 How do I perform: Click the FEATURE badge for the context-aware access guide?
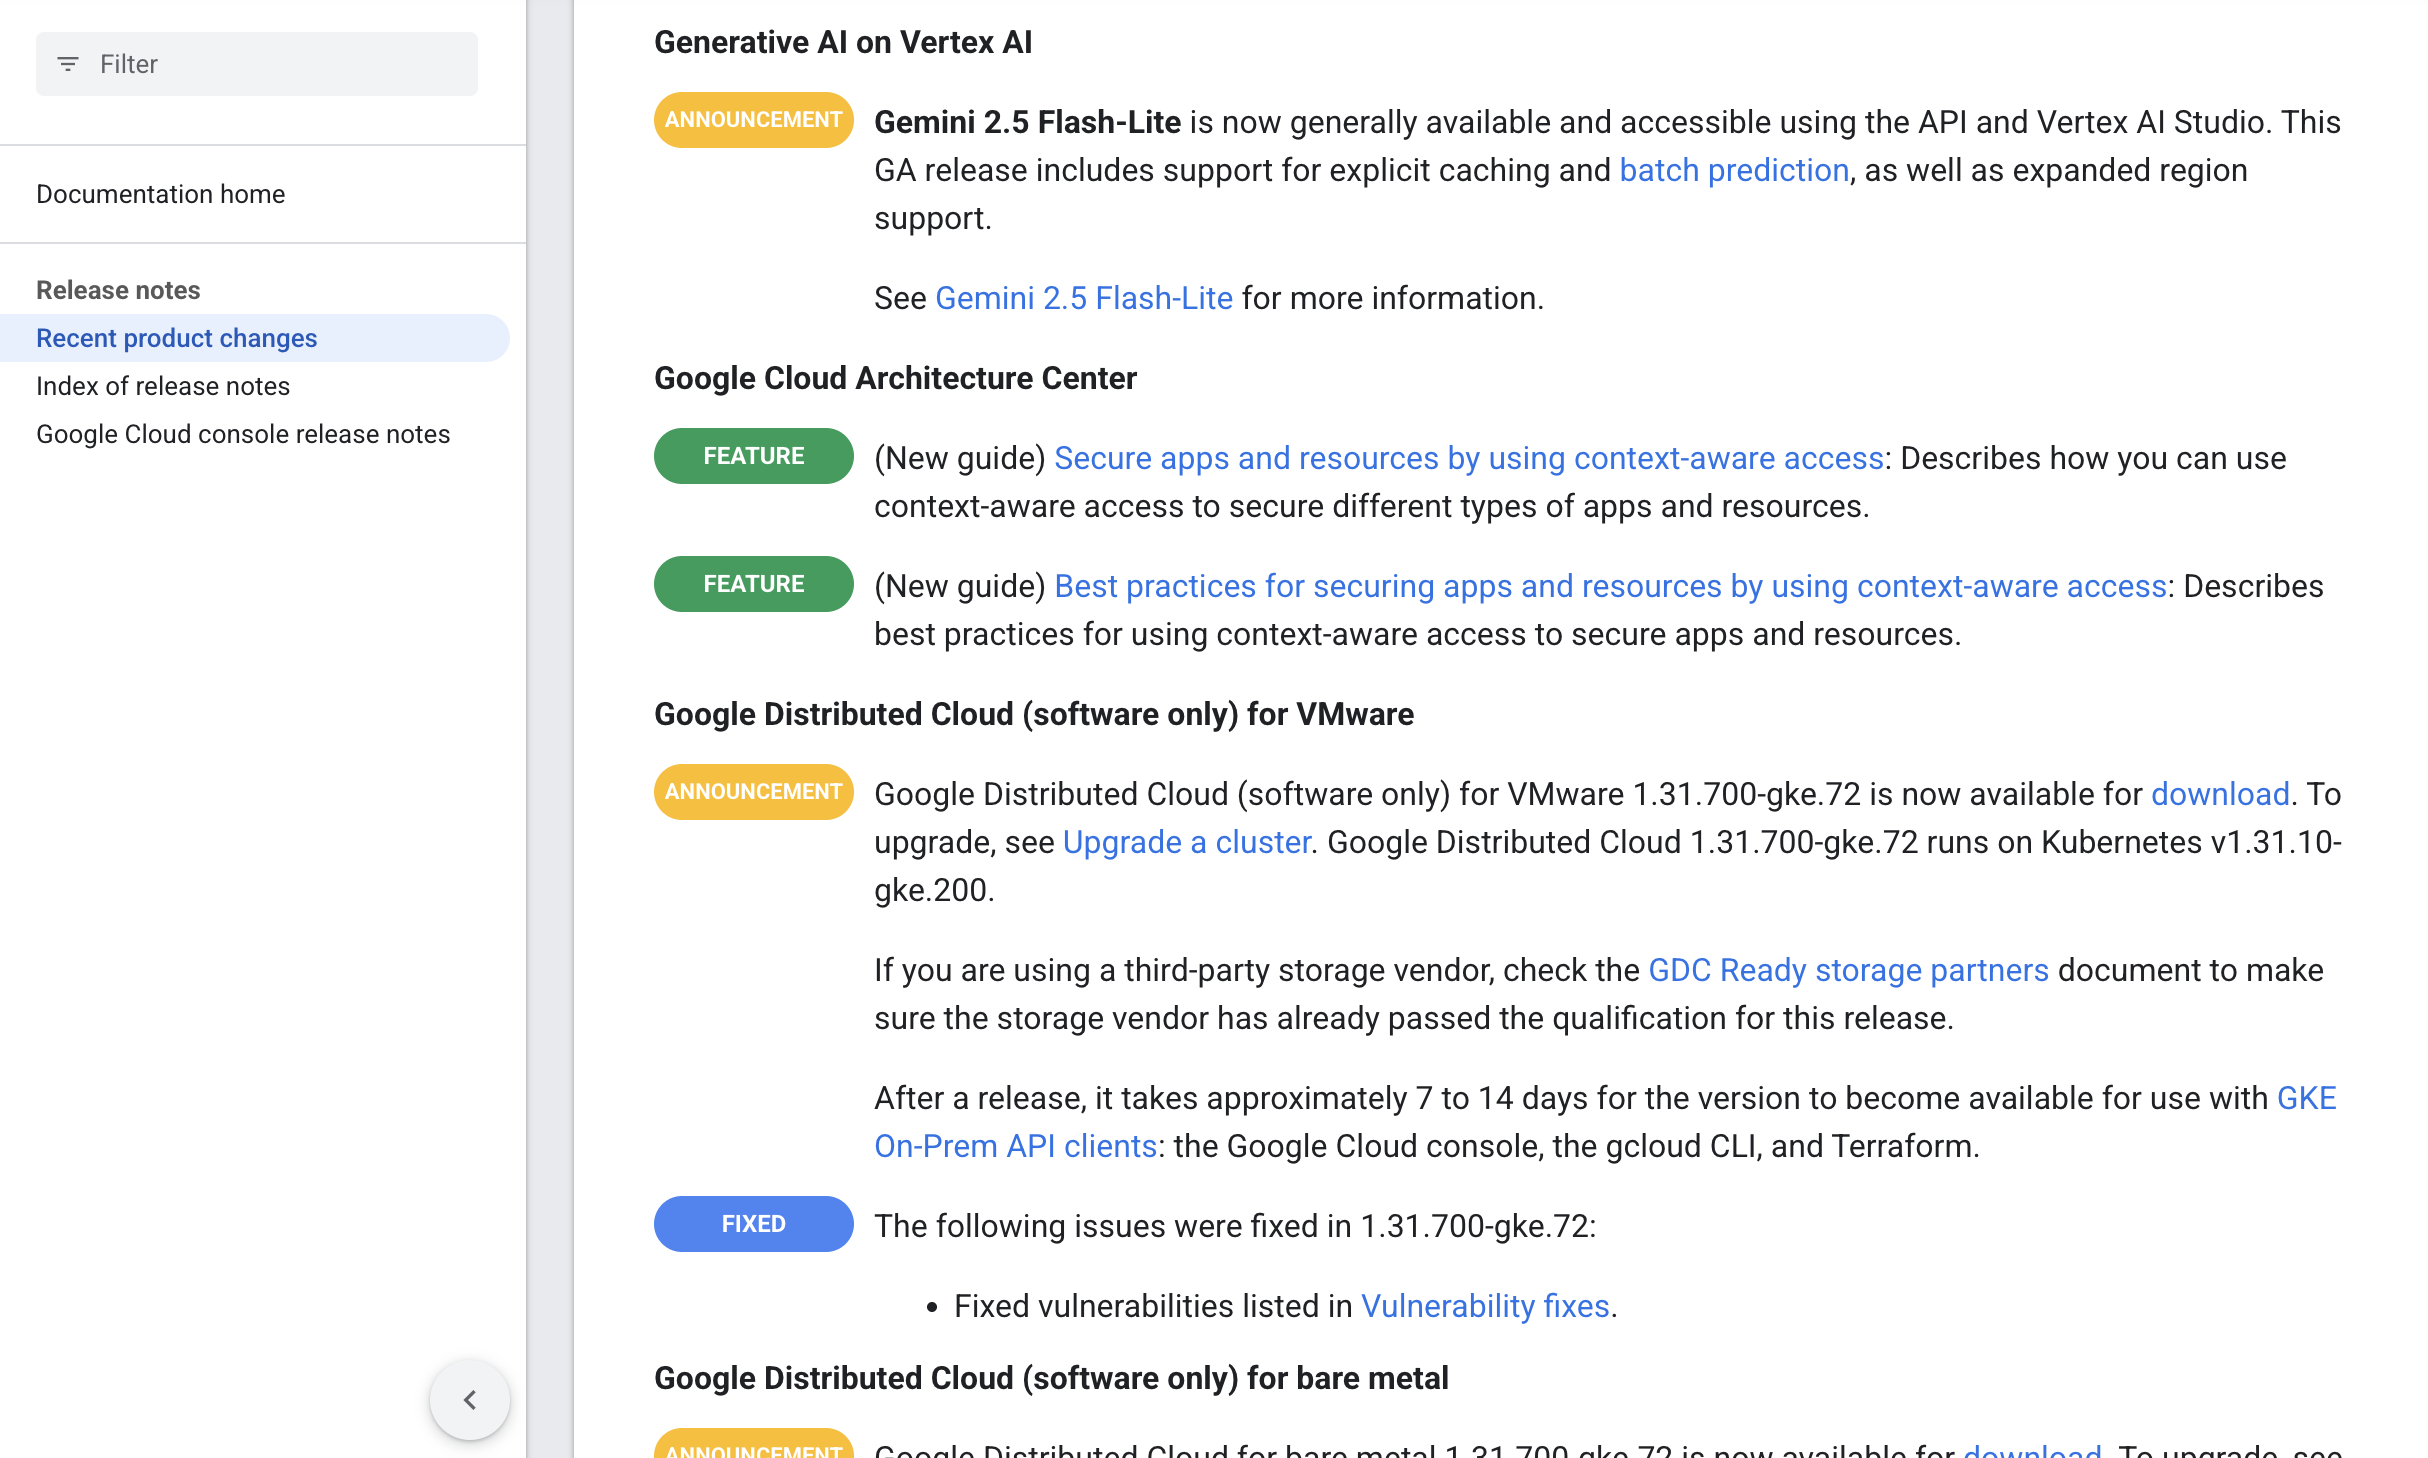point(753,456)
